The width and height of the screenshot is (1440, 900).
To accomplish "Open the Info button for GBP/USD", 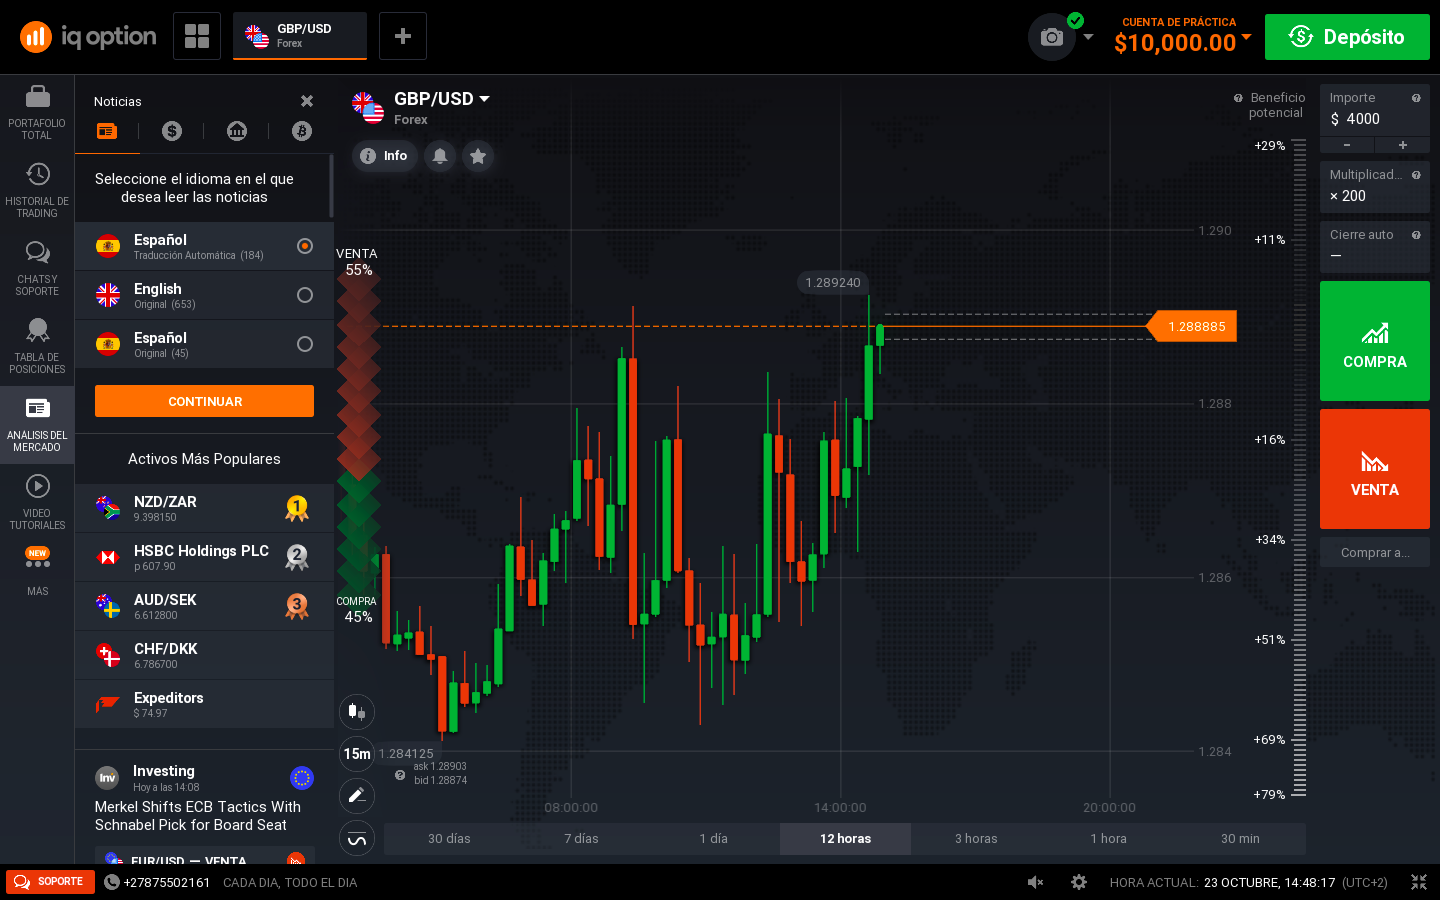I will (x=384, y=156).
